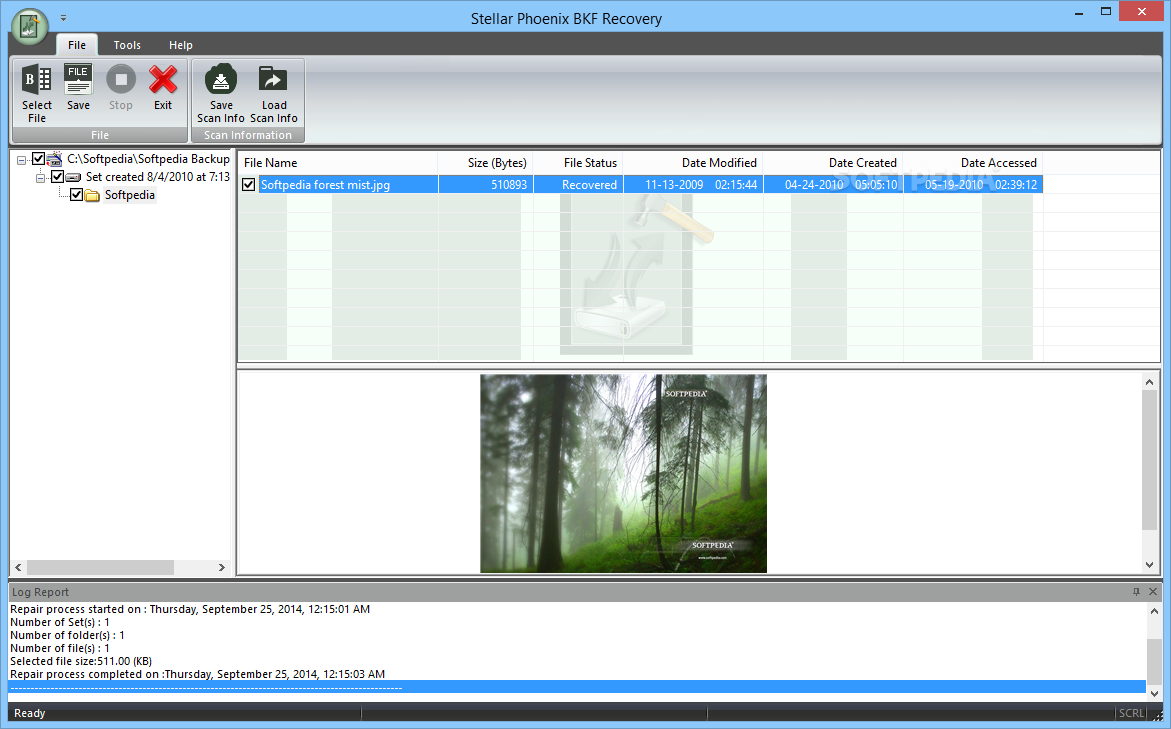
Task: Open the Tools ribbon tab
Action: pyautogui.click(x=127, y=45)
